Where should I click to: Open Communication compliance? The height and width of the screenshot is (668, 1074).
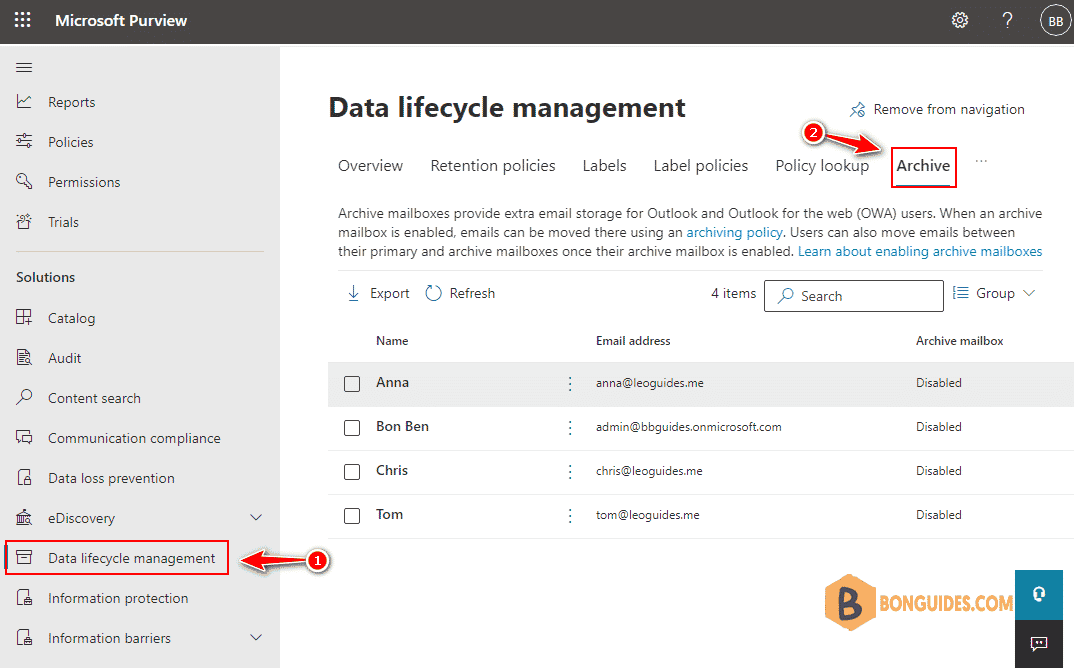(x=134, y=437)
